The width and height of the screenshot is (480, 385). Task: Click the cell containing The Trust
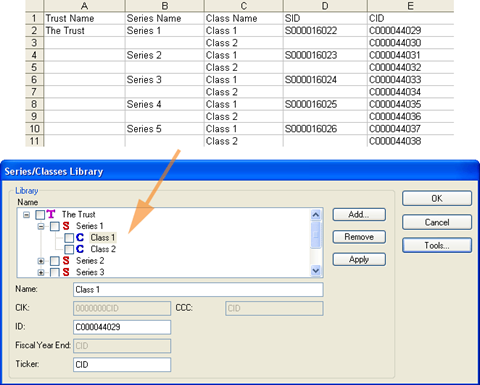(x=84, y=31)
